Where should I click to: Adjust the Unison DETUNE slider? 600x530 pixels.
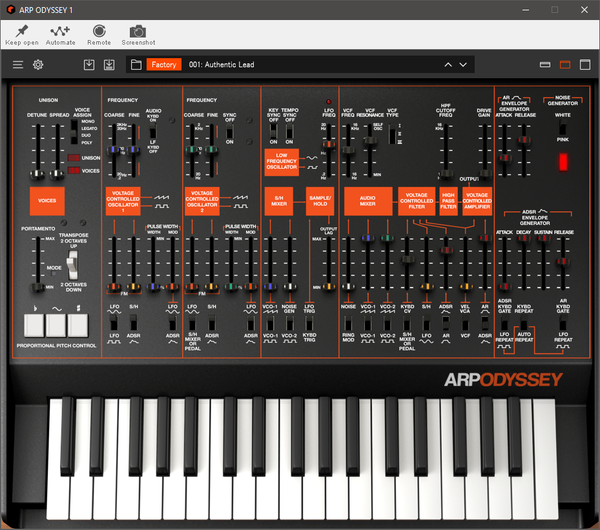point(38,174)
